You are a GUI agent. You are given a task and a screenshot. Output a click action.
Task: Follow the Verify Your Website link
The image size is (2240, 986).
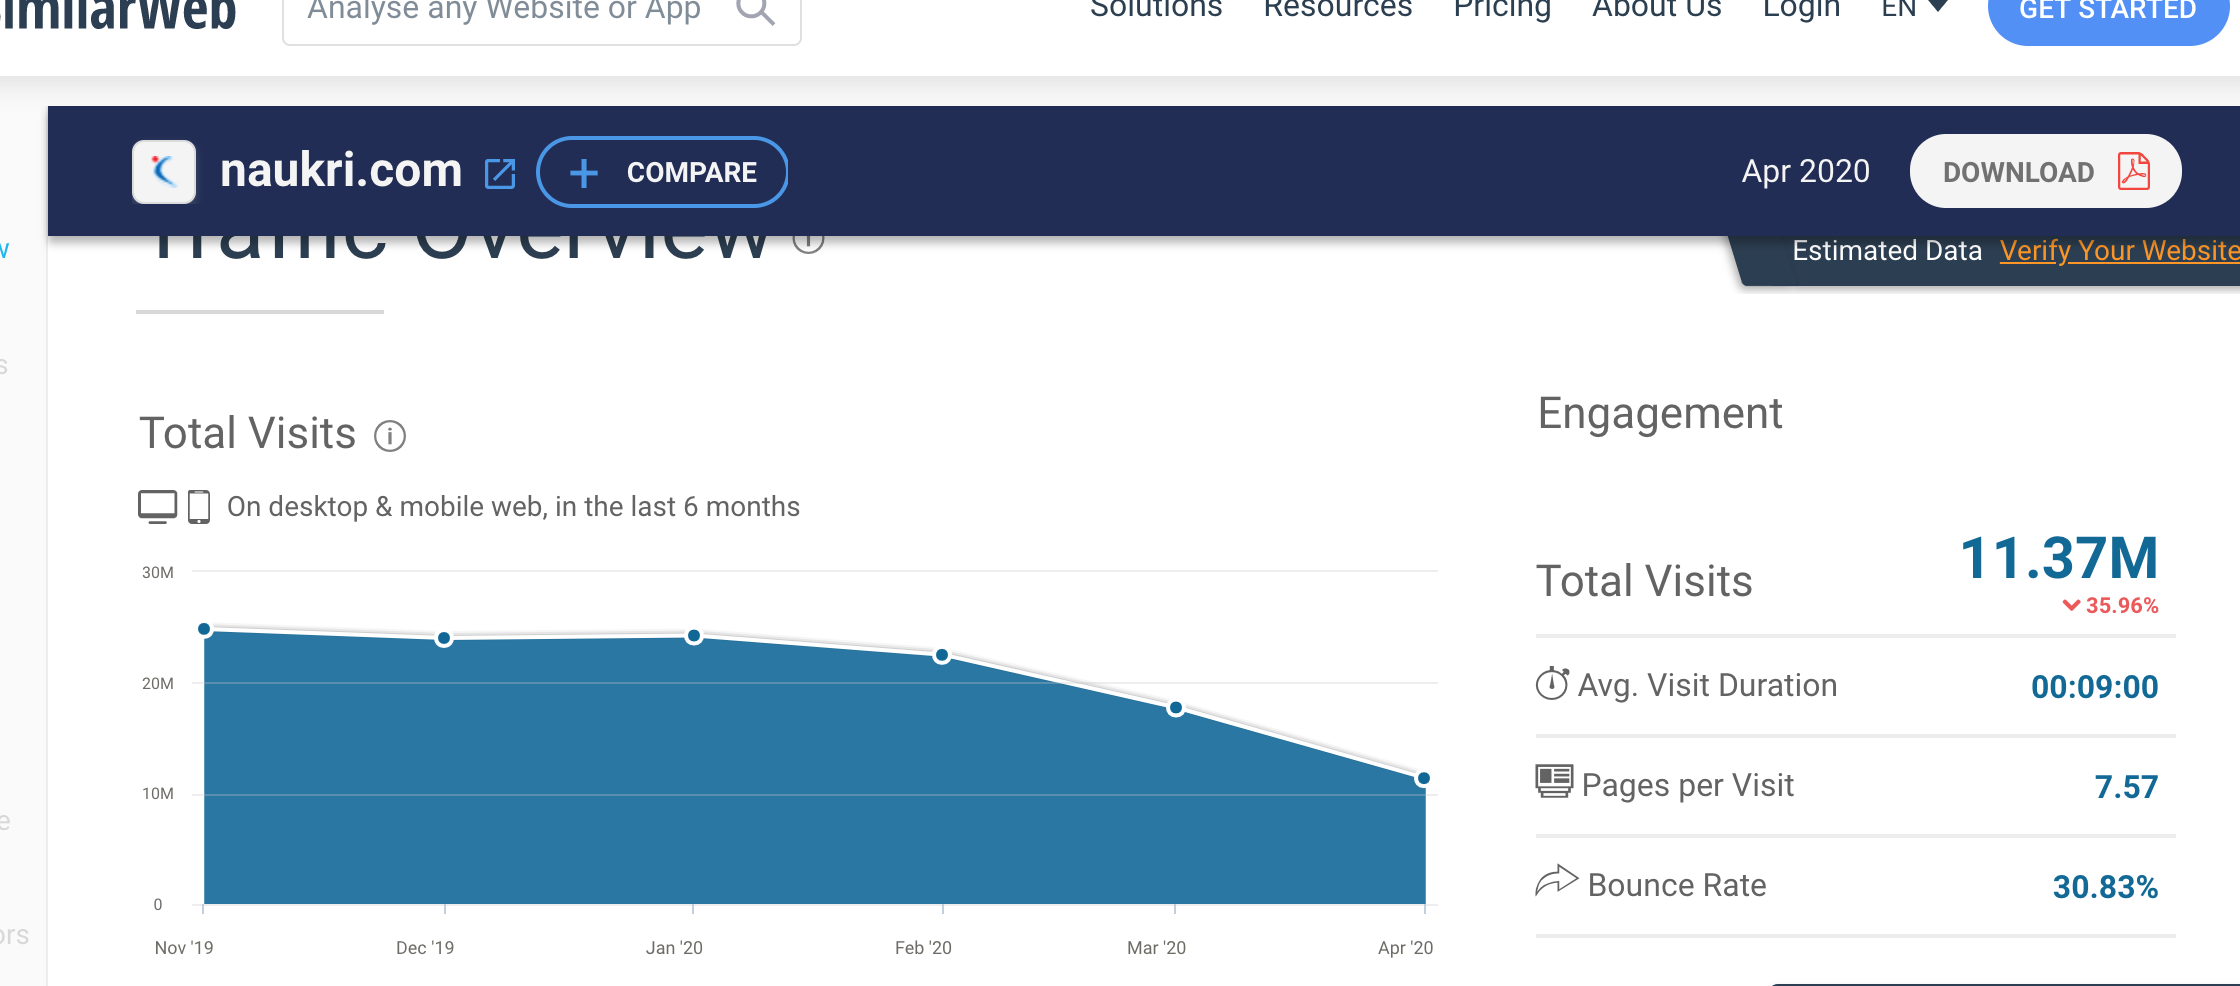click(2118, 250)
